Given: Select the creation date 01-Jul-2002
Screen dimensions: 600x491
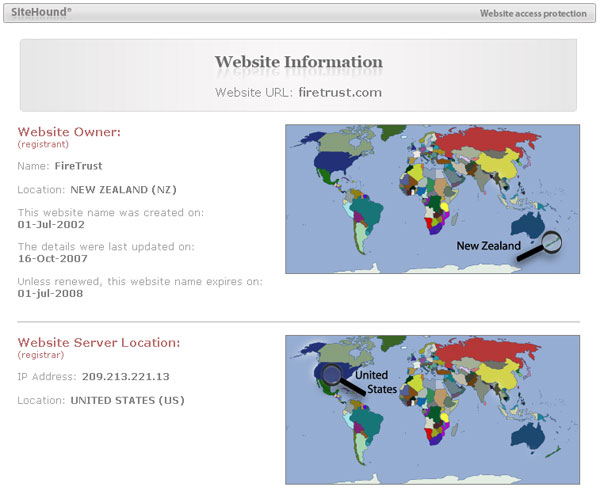Looking at the screenshot, I should coord(51,225).
